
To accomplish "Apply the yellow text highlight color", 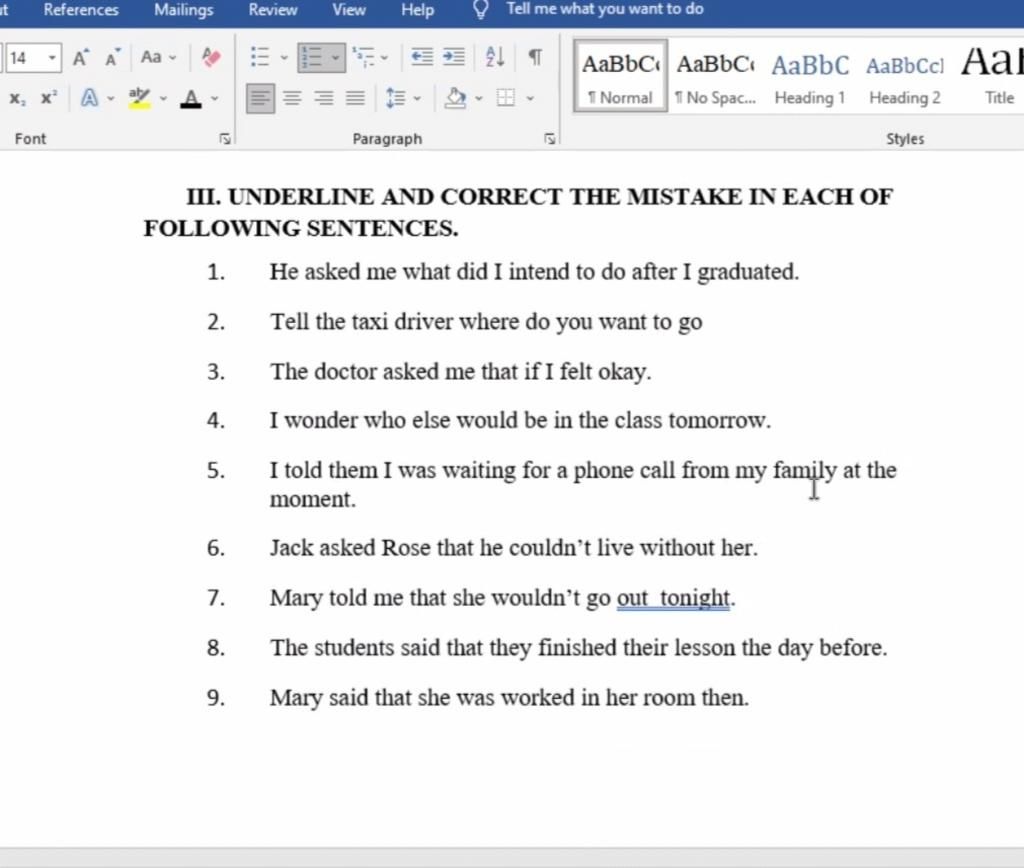I will tap(139, 99).
